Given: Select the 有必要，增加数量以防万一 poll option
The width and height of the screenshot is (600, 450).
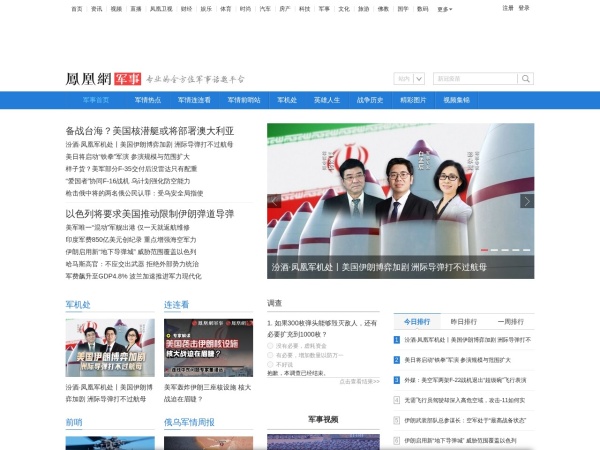Looking at the screenshot, I should coord(270,355).
